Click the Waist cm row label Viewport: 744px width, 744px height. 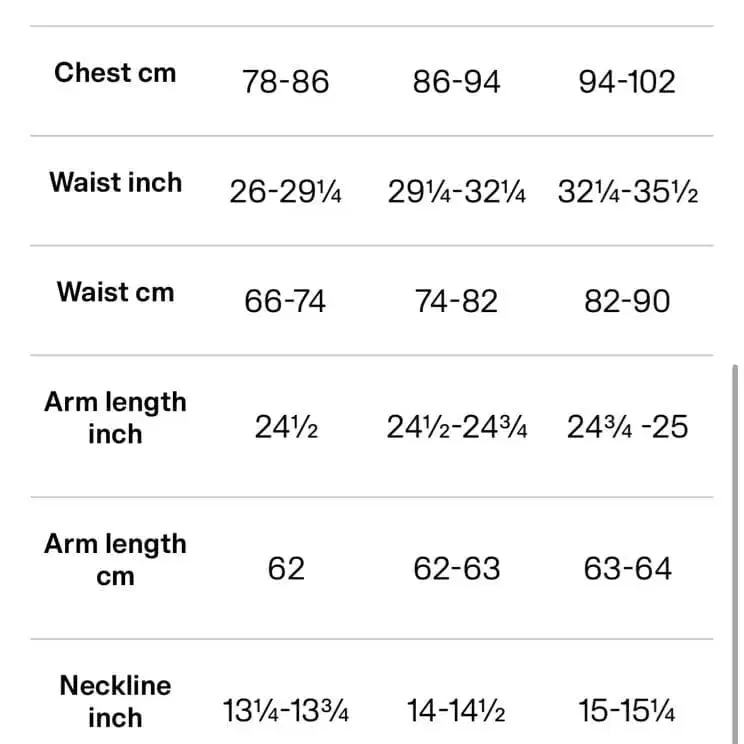115,293
